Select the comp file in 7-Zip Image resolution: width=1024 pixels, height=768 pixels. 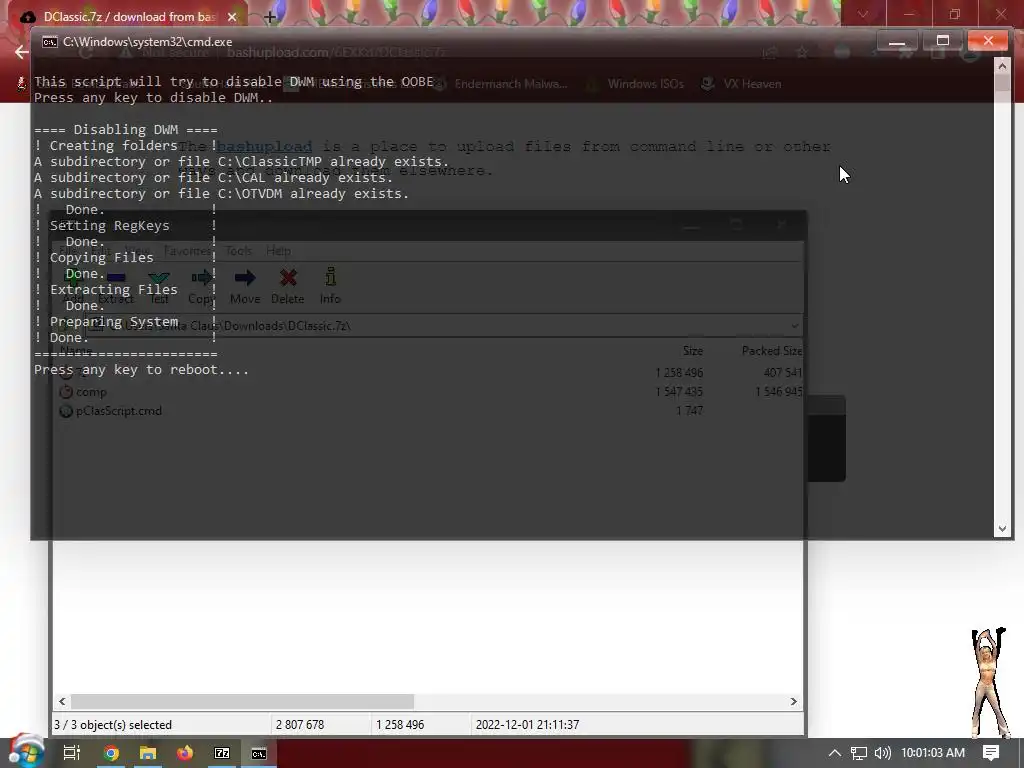(x=91, y=392)
